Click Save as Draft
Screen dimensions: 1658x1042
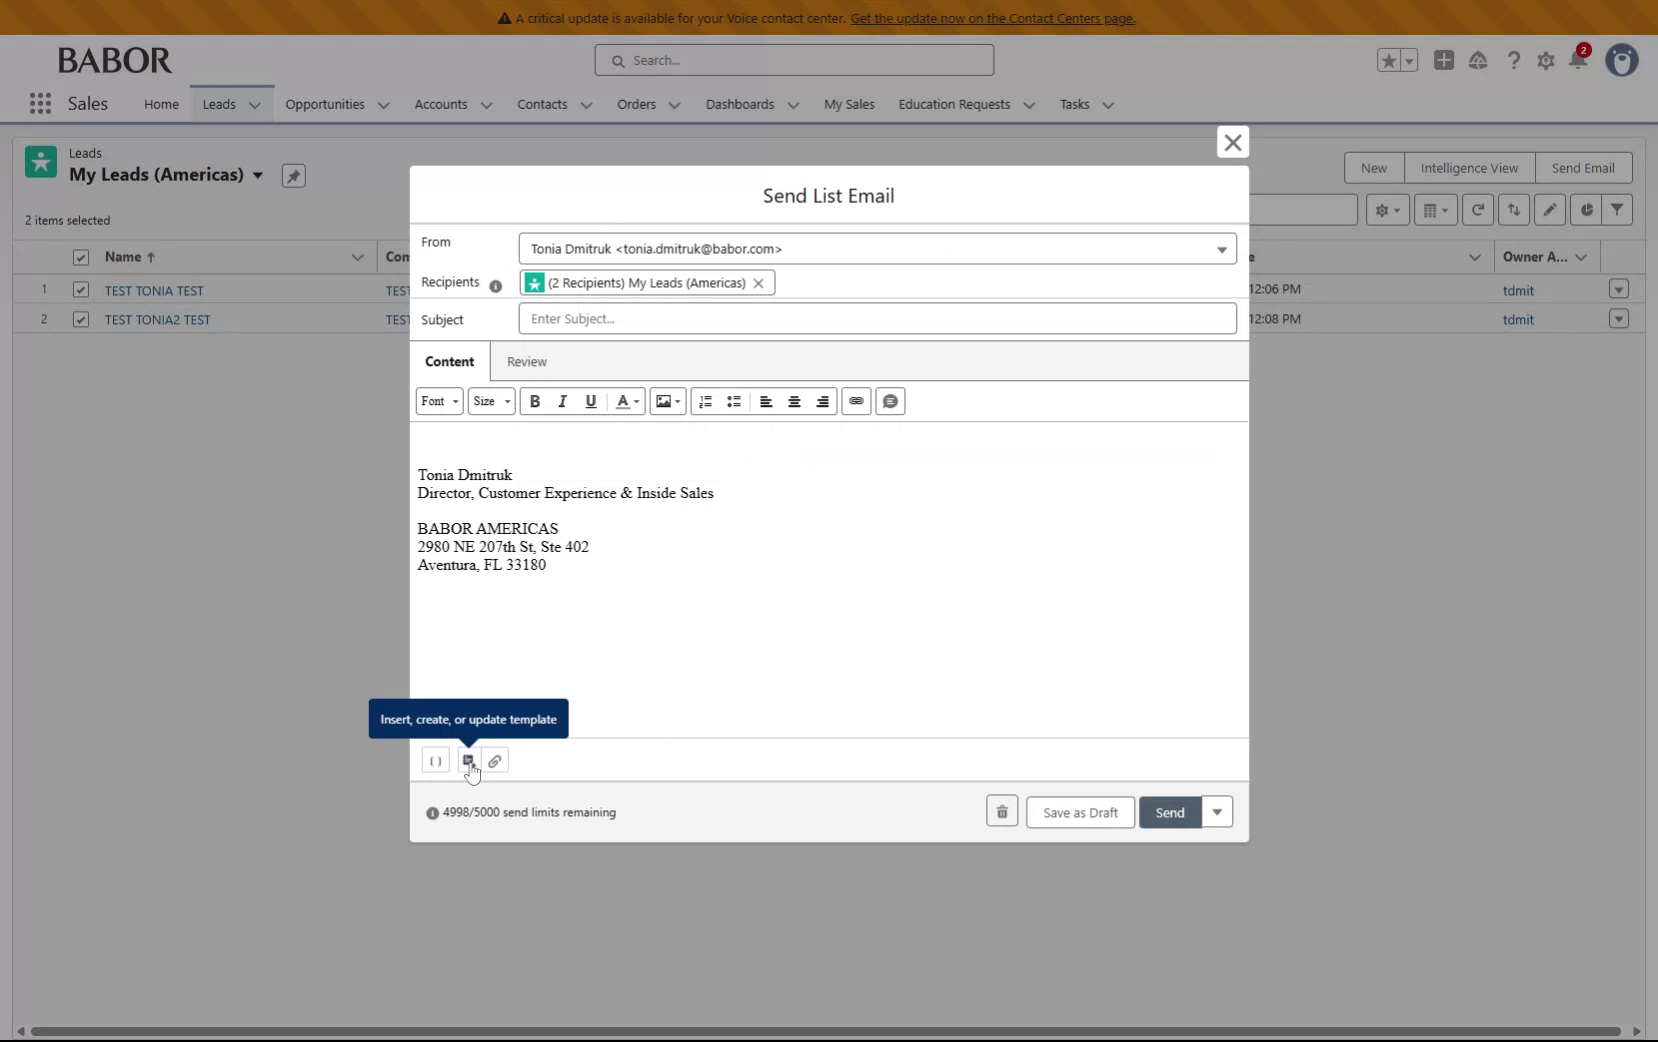[1078, 811]
